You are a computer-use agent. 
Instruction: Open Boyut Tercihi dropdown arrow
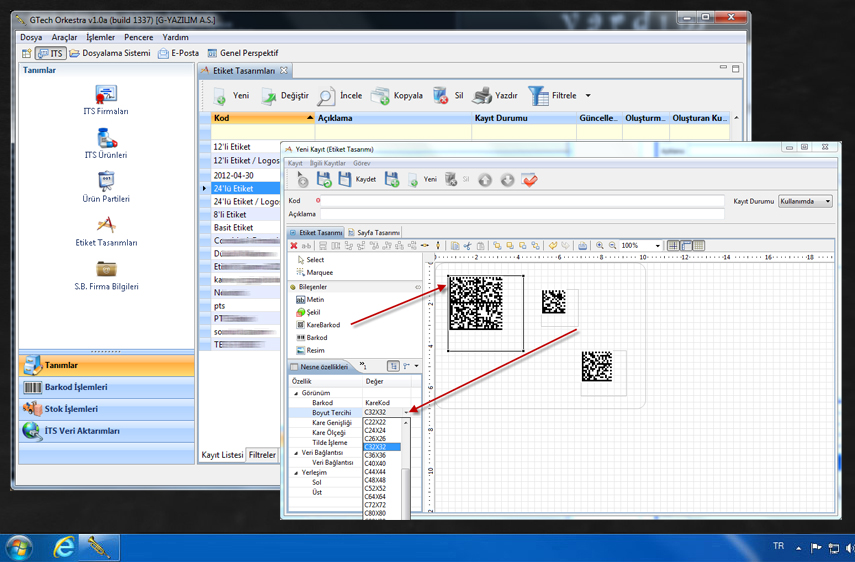point(406,413)
